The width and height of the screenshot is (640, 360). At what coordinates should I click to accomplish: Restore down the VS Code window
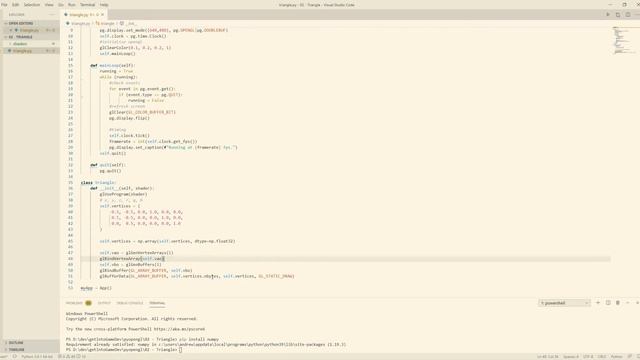[x=624, y=4]
